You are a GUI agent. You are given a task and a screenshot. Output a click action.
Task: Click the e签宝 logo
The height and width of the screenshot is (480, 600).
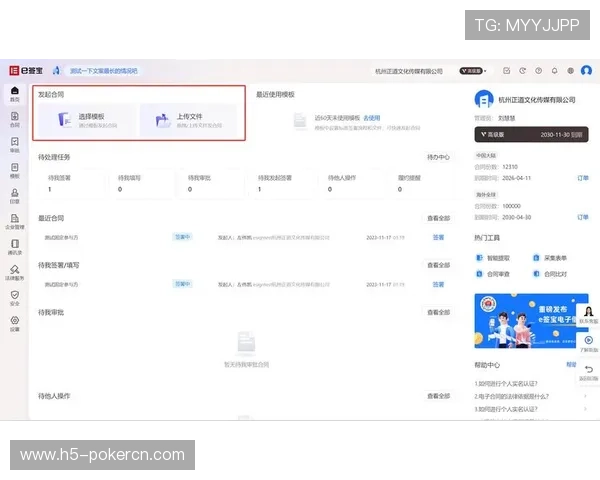pos(26,70)
